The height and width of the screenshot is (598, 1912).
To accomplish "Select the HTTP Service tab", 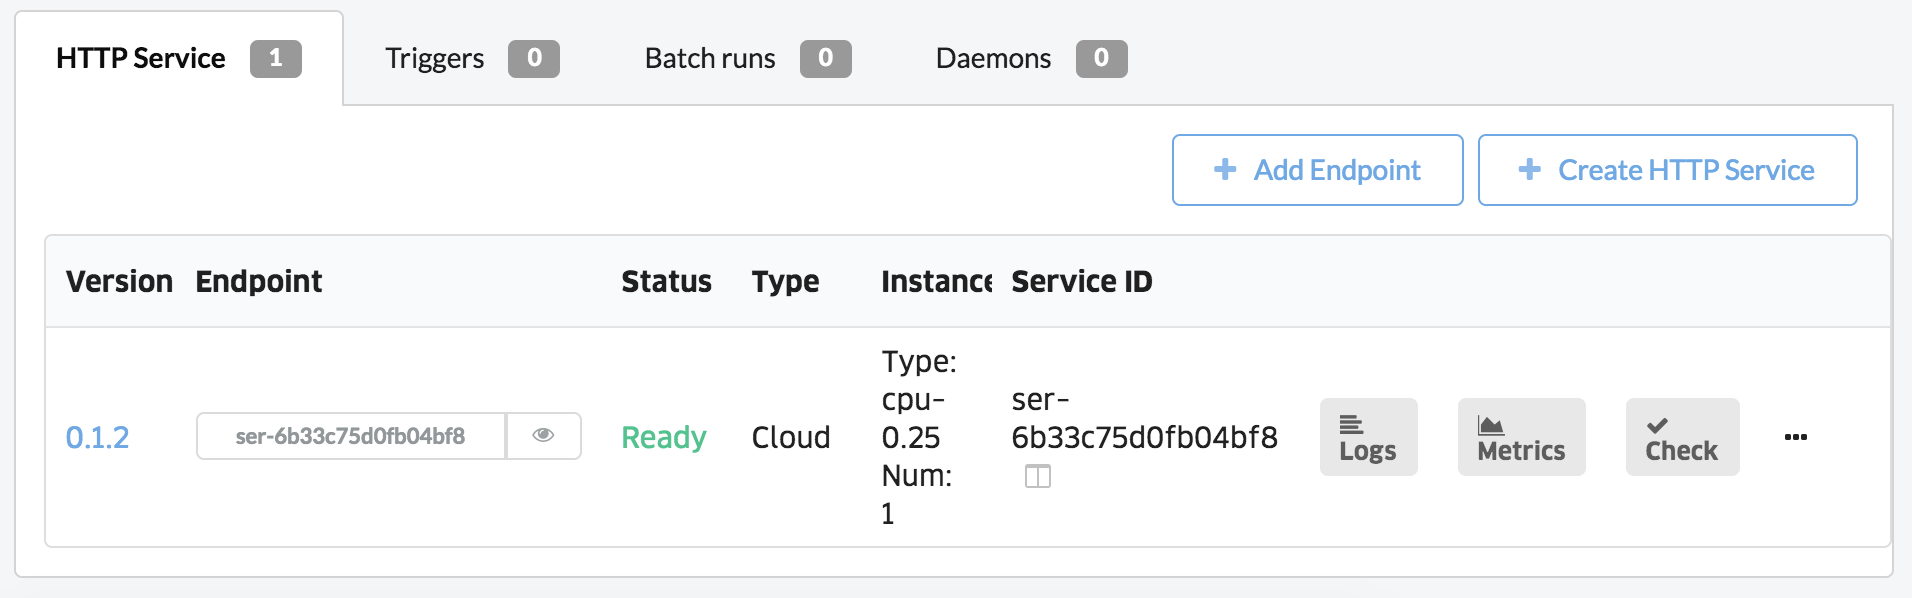I will click(179, 58).
